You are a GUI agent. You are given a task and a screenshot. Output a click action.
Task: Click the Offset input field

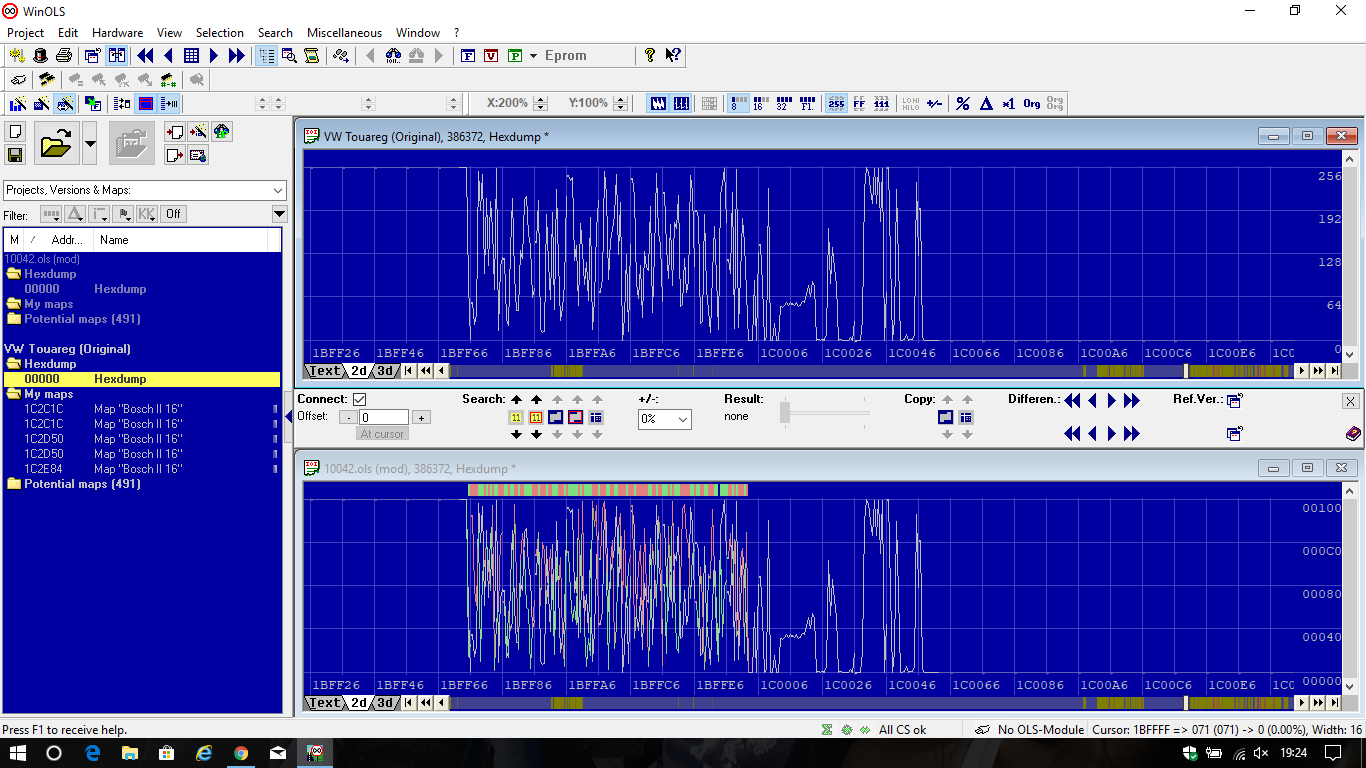pyautogui.click(x=383, y=418)
